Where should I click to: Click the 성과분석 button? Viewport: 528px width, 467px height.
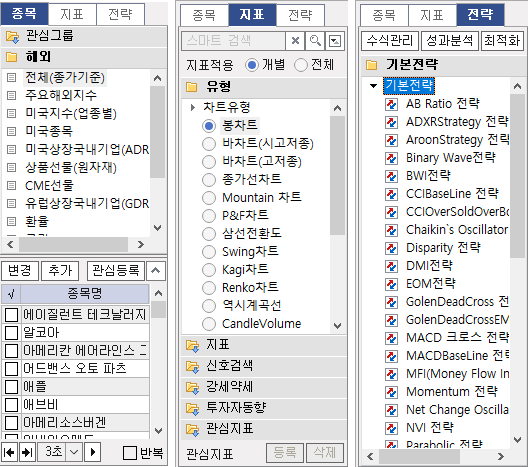(x=450, y=41)
